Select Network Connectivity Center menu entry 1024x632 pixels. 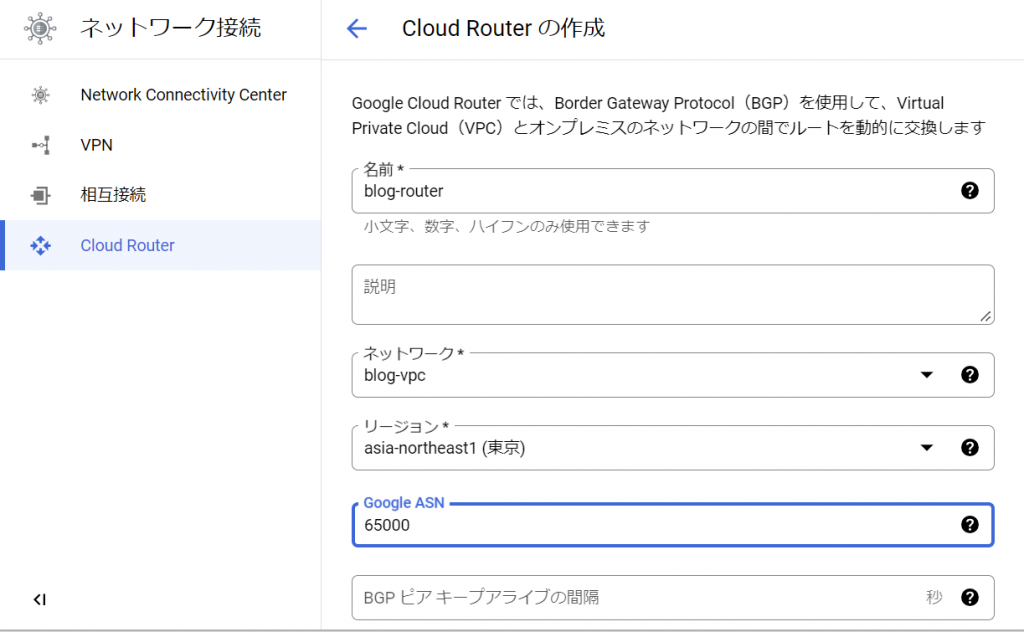click(183, 95)
